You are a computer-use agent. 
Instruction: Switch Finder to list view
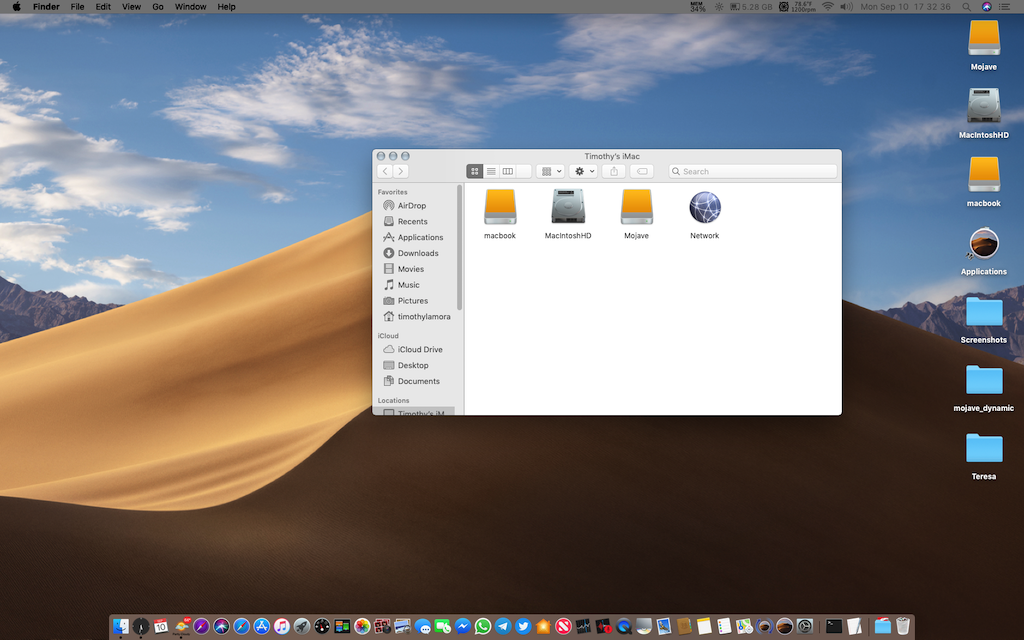pyautogui.click(x=491, y=171)
